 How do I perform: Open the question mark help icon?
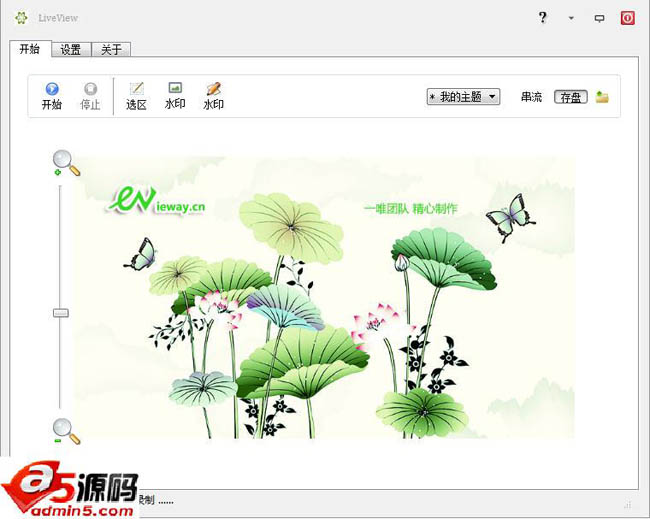pos(543,17)
